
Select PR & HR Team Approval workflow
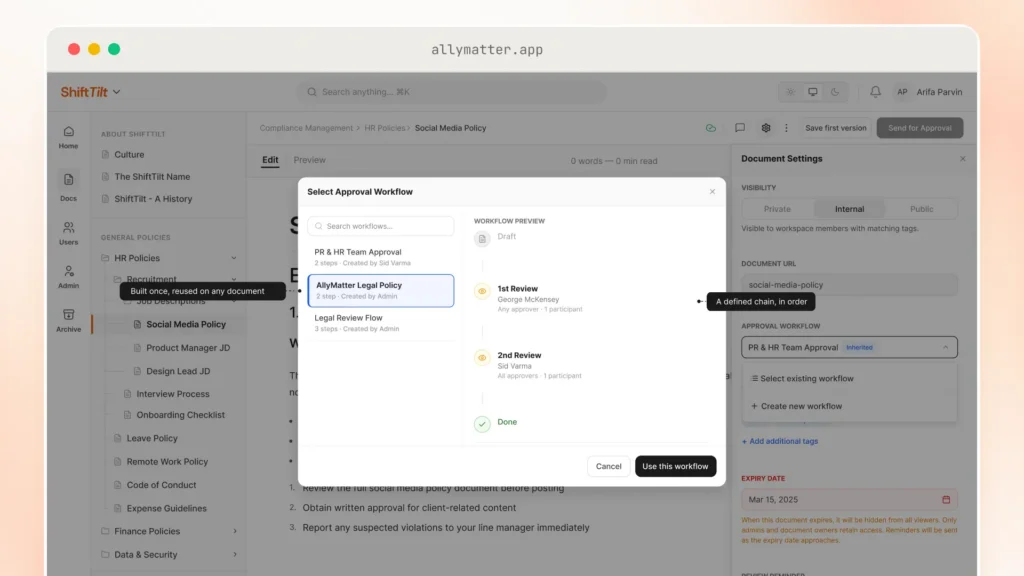381,257
